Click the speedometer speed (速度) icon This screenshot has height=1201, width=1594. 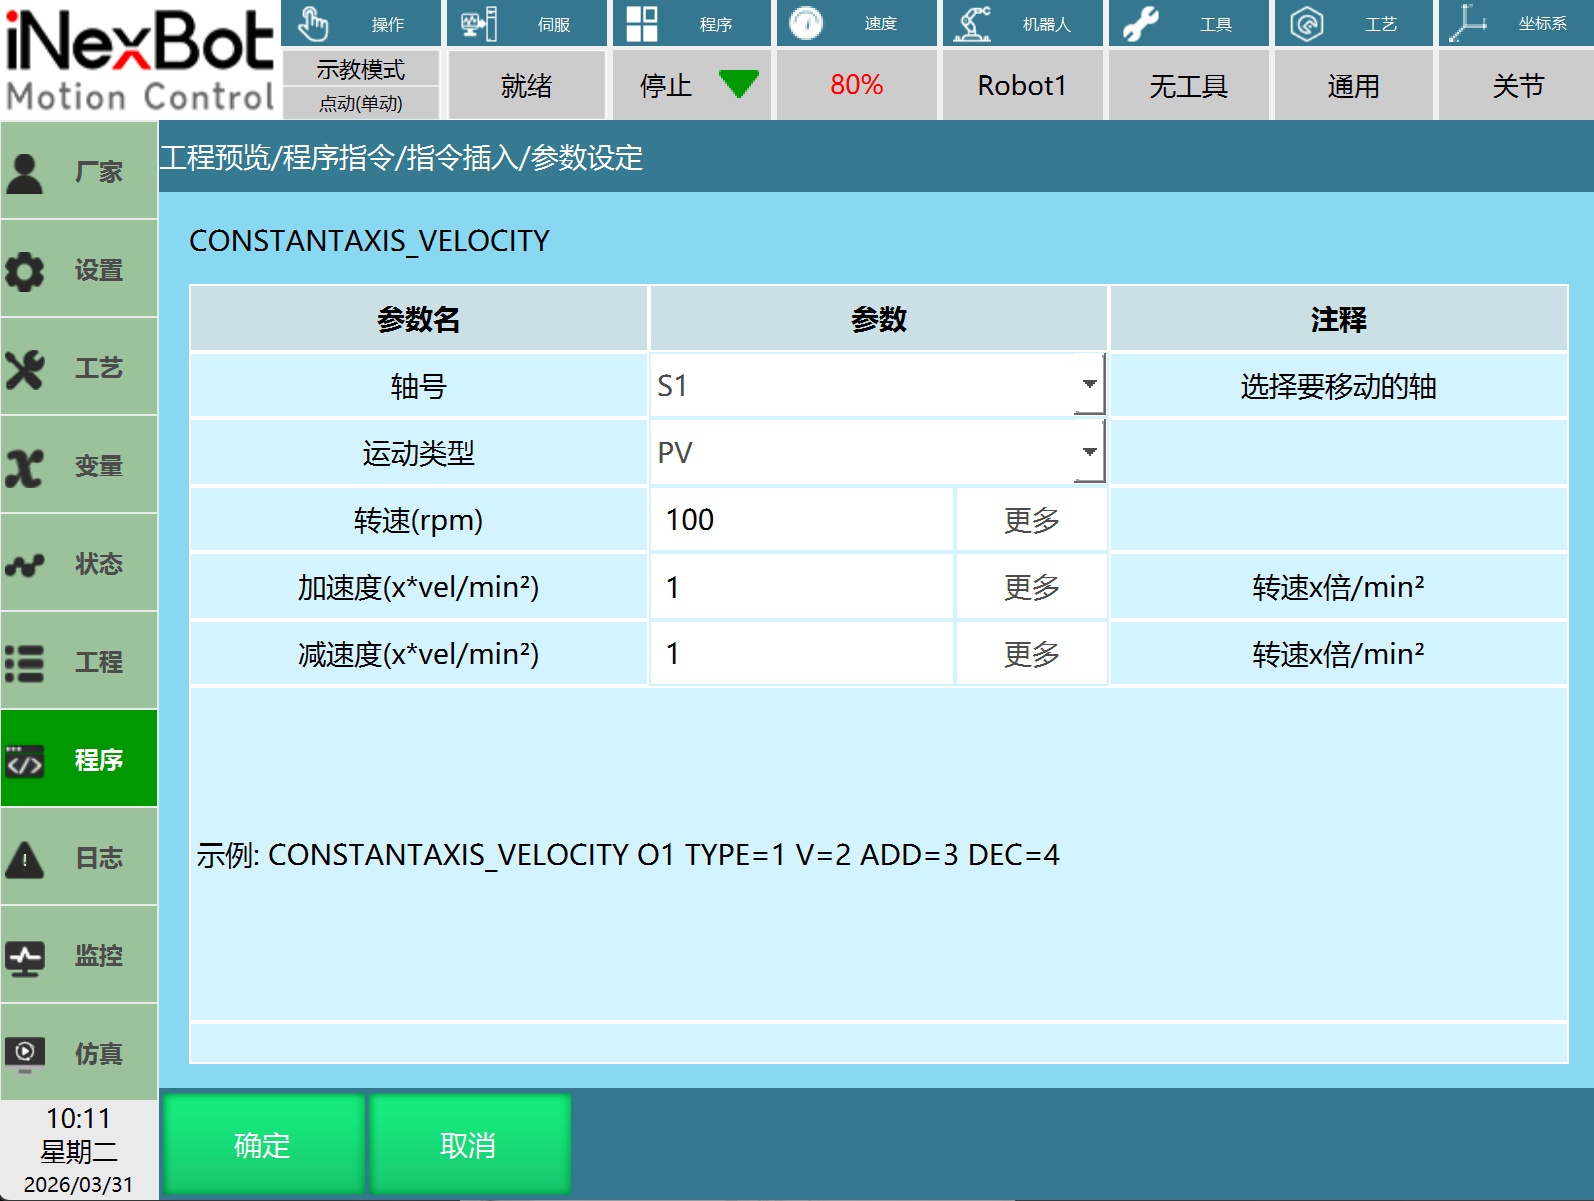[x=806, y=24]
